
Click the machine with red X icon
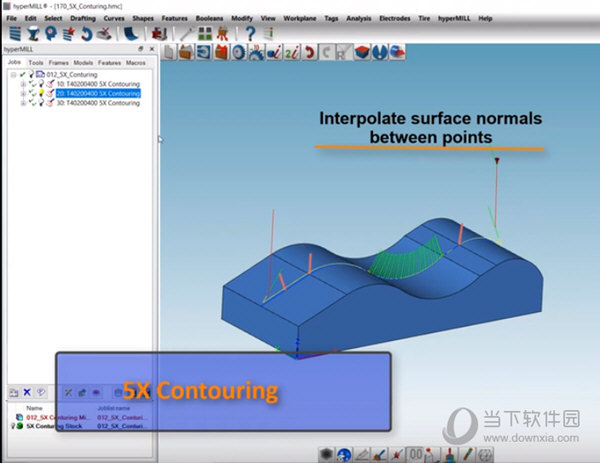click(x=104, y=34)
